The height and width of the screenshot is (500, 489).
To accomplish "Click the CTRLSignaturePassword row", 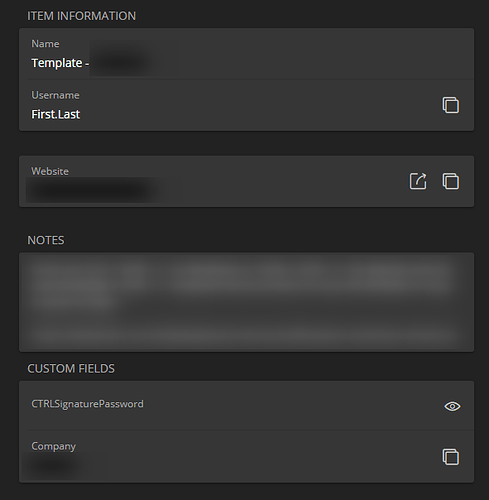I will tap(246, 406).
